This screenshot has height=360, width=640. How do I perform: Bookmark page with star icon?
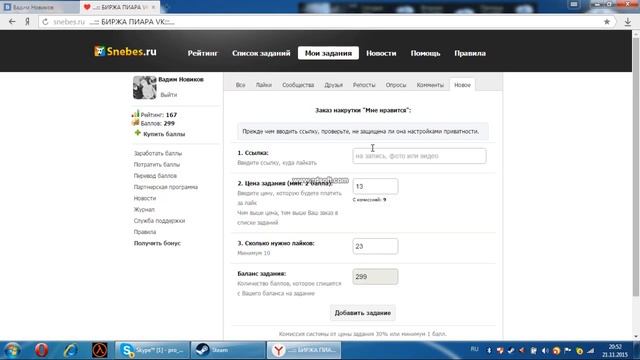point(607,22)
